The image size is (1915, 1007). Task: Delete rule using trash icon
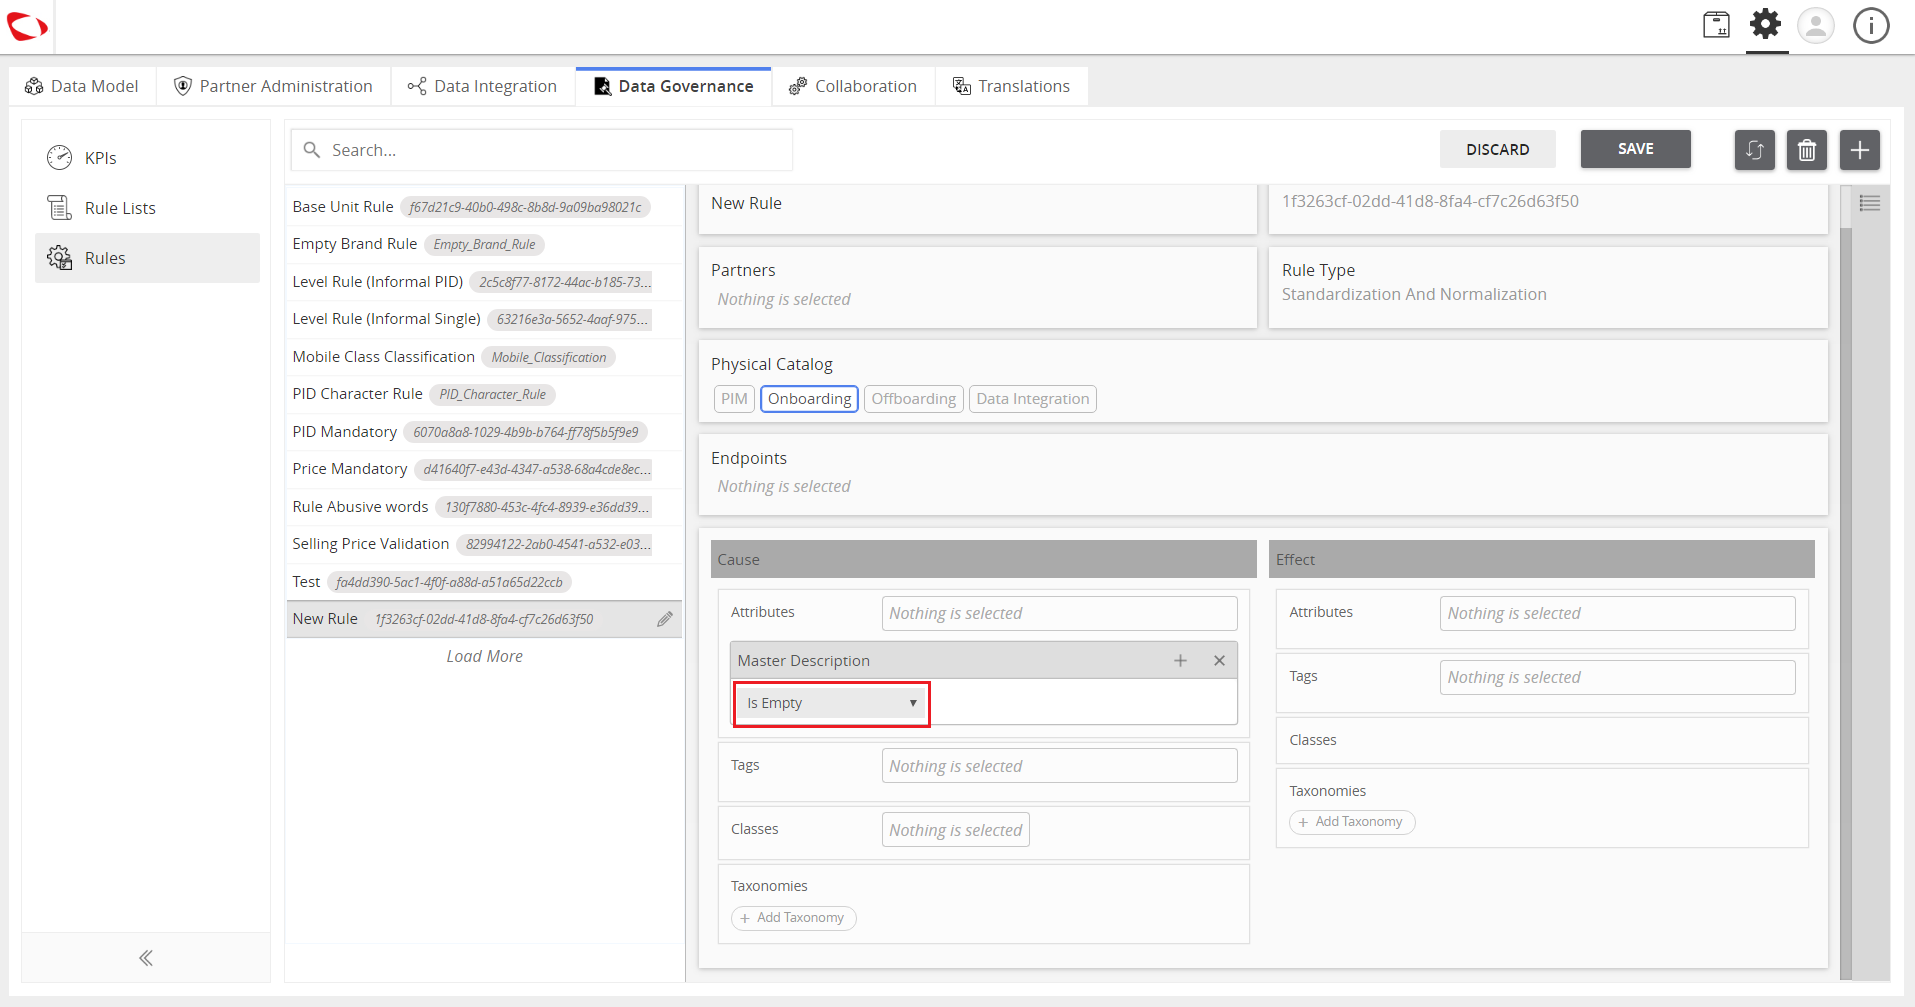click(1807, 150)
